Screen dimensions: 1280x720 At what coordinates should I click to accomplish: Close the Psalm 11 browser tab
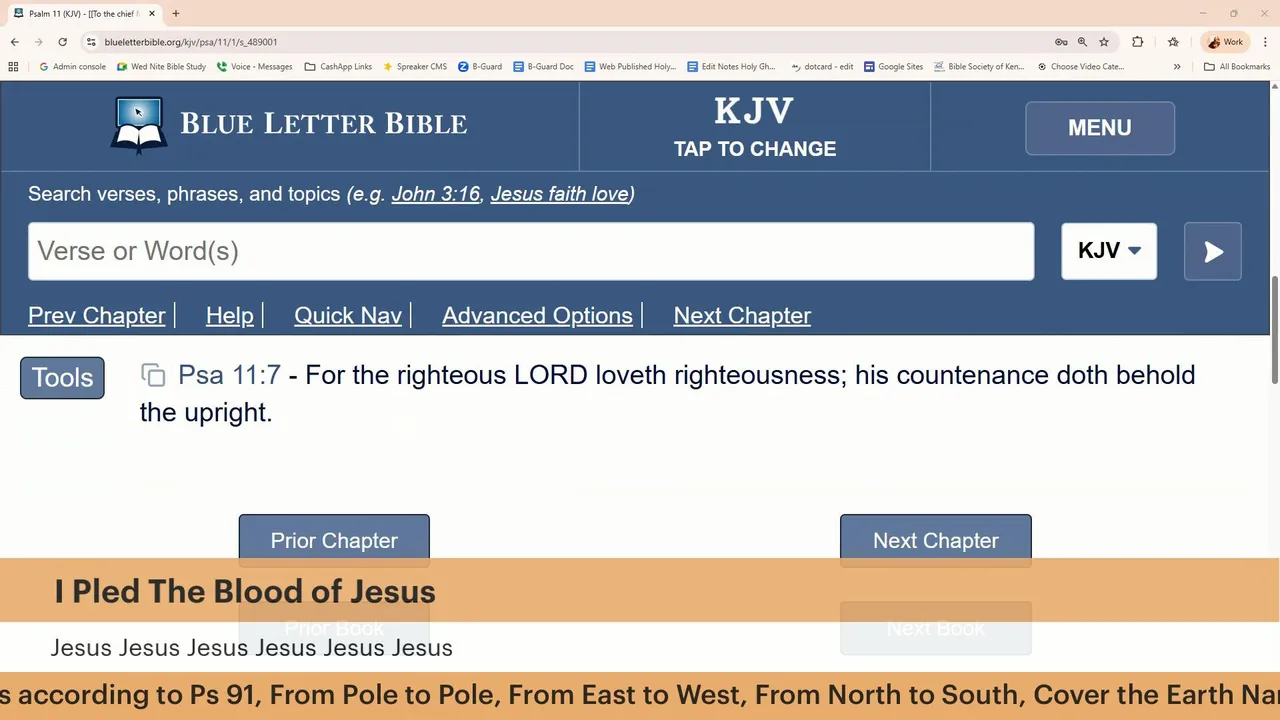(152, 14)
